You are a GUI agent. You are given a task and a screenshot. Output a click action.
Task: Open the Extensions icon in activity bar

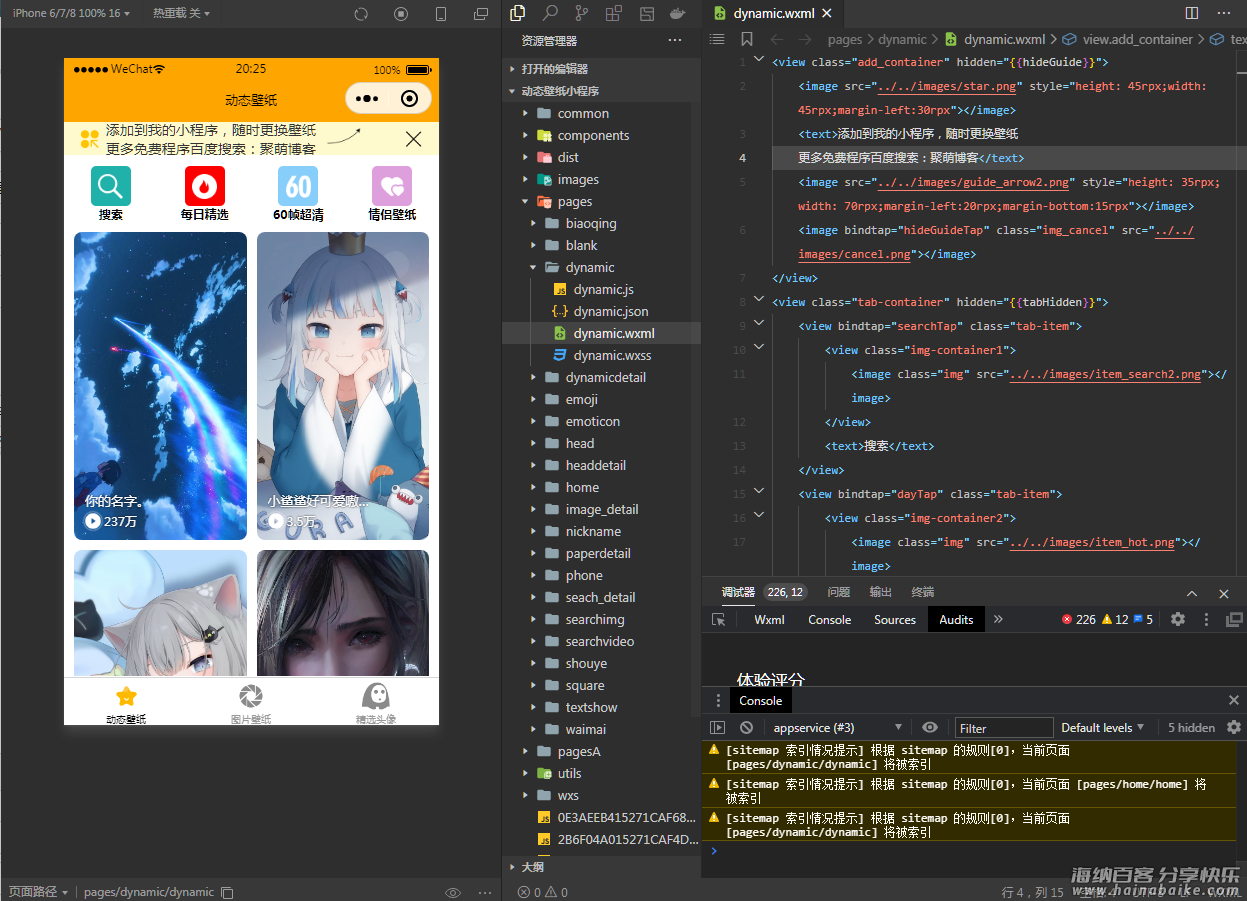coord(614,14)
